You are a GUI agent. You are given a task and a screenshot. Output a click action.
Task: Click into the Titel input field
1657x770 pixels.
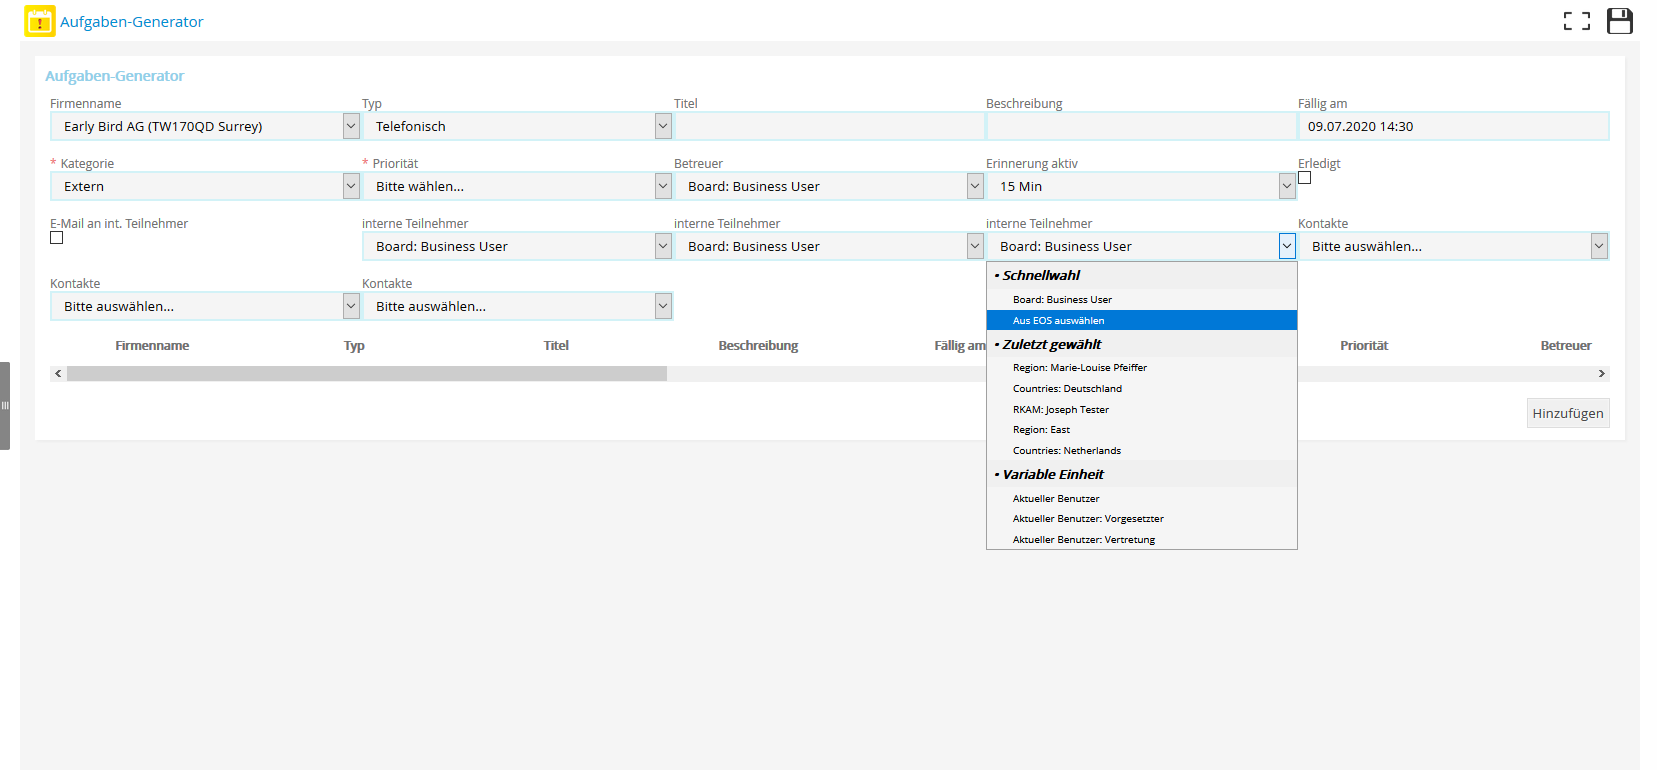828,126
